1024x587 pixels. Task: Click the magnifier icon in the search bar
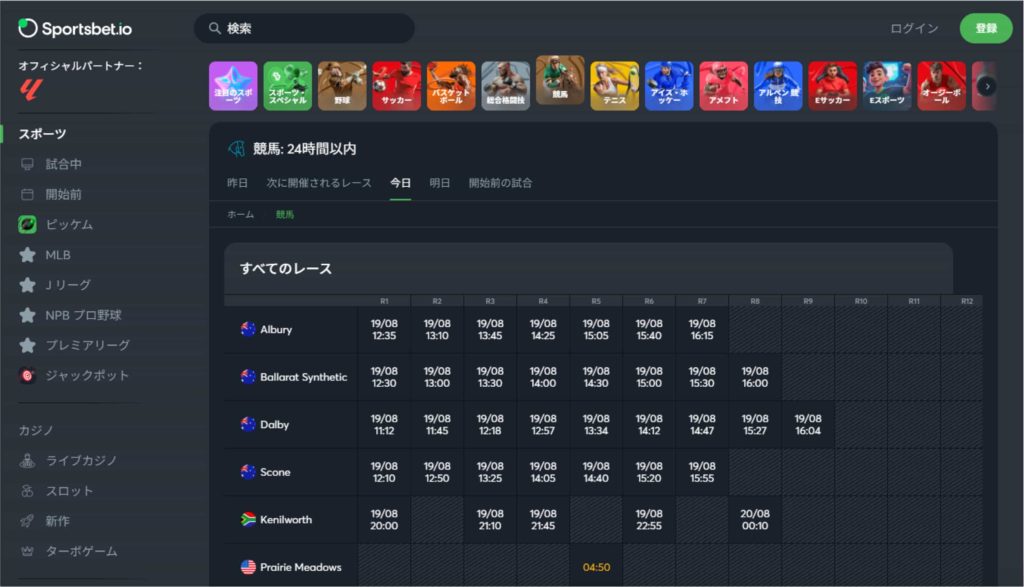pos(214,28)
